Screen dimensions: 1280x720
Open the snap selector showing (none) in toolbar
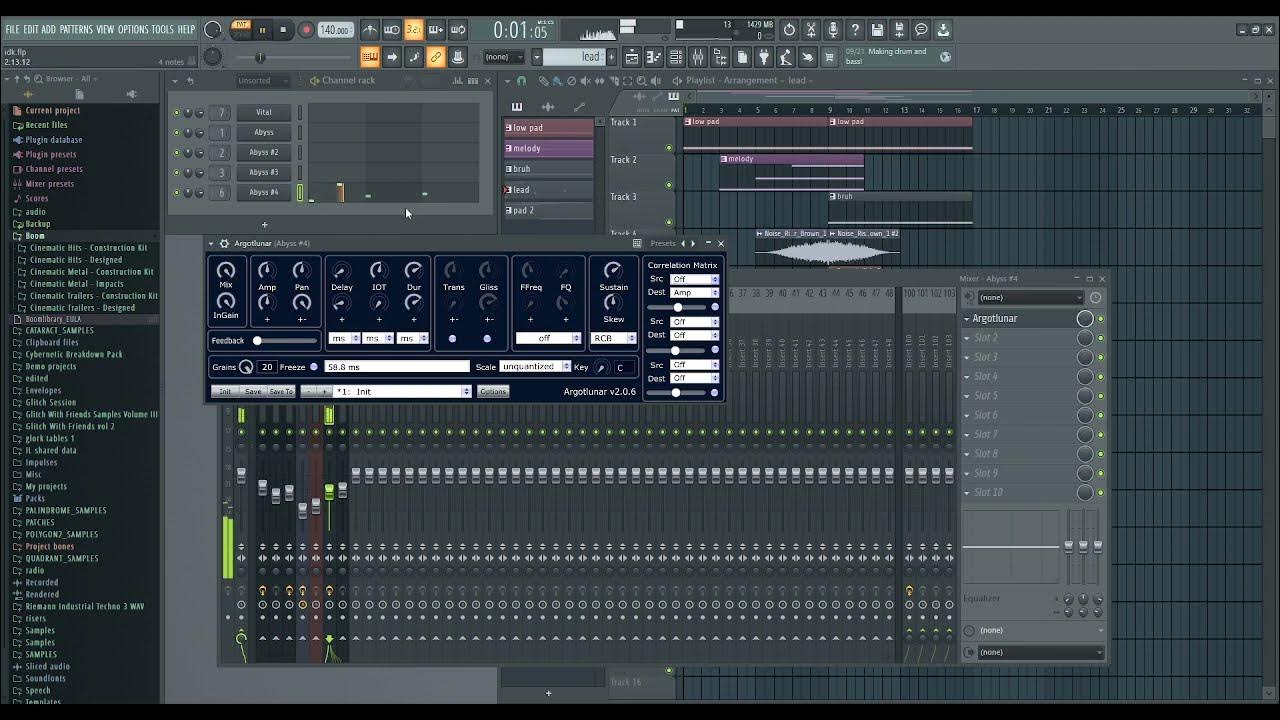click(x=505, y=57)
